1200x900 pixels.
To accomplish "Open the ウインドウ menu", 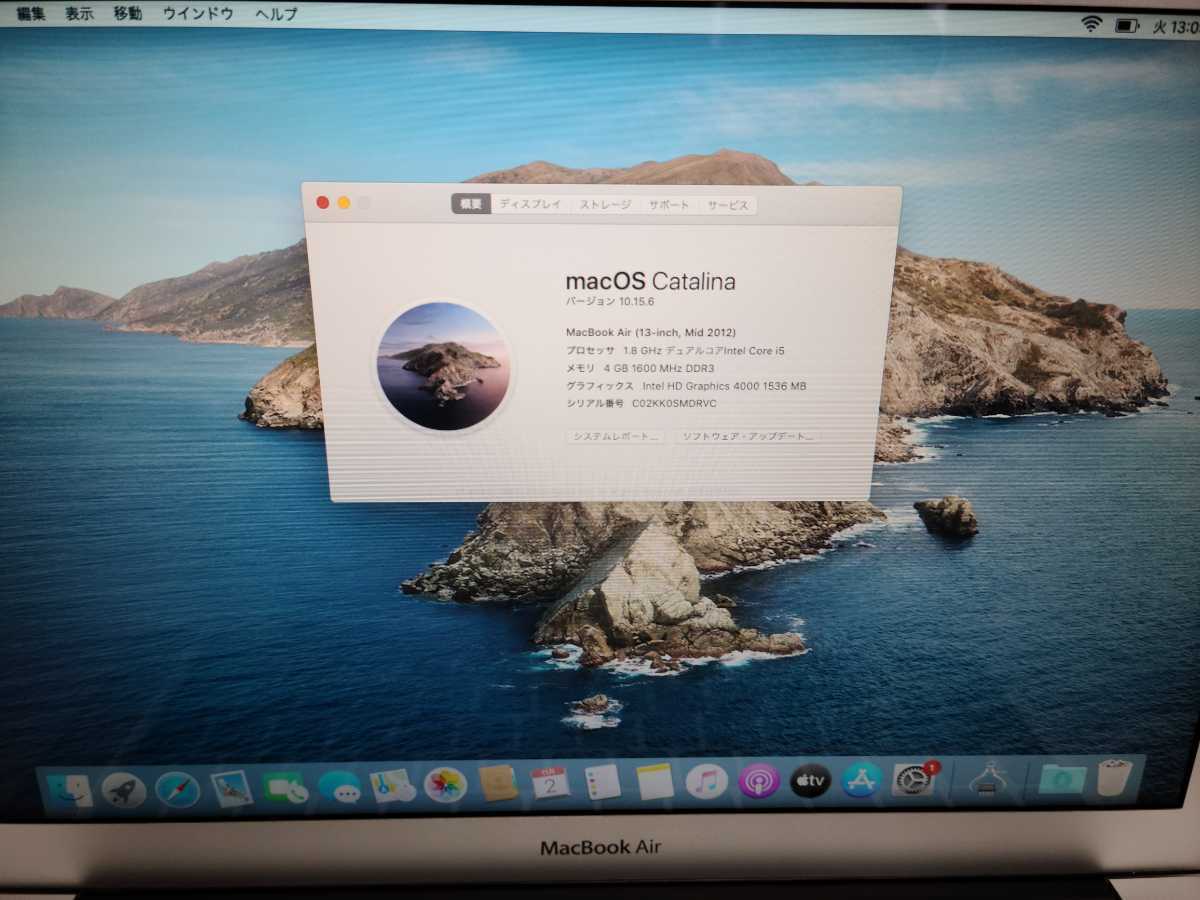I will tap(198, 13).
